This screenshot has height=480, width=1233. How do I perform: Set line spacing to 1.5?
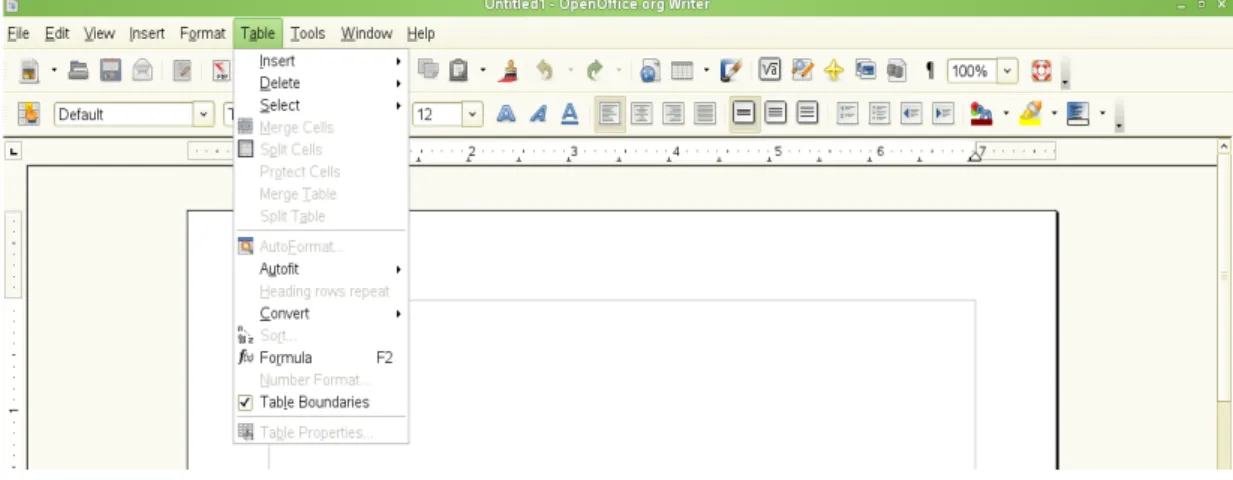pyautogui.click(x=776, y=114)
